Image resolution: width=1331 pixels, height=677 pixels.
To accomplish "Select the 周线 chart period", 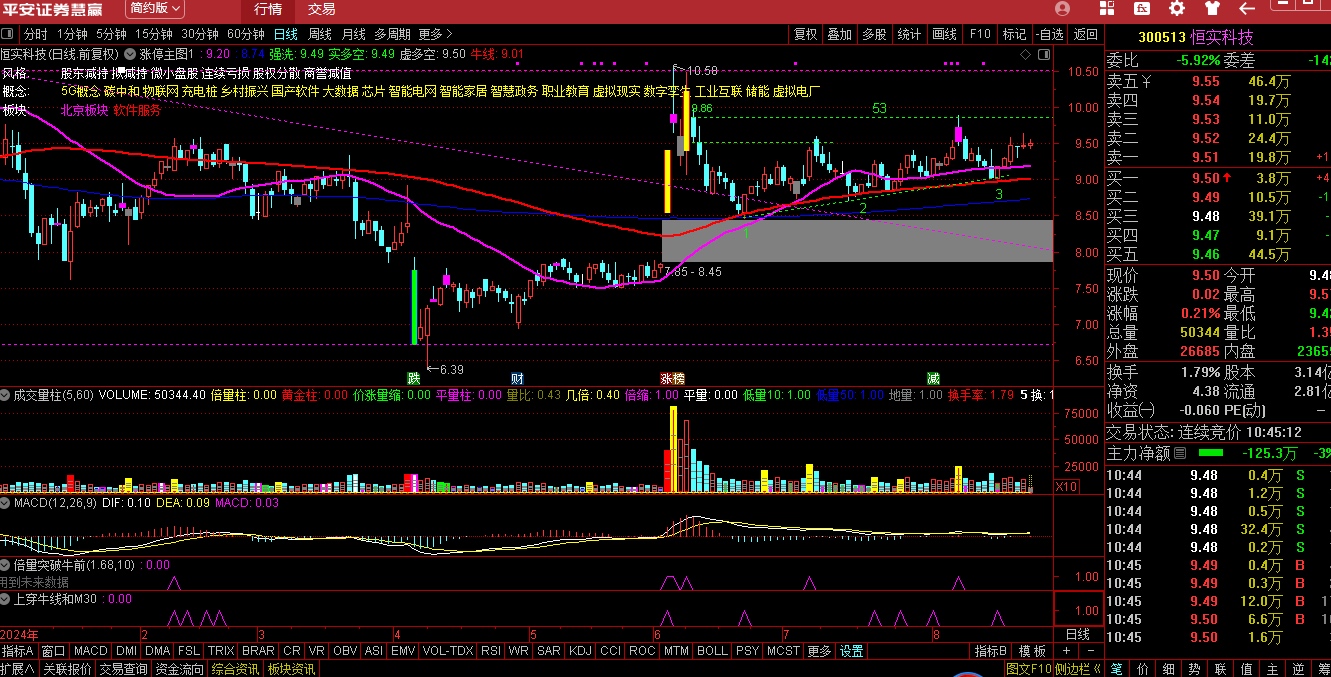I will [x=320, y=34].
